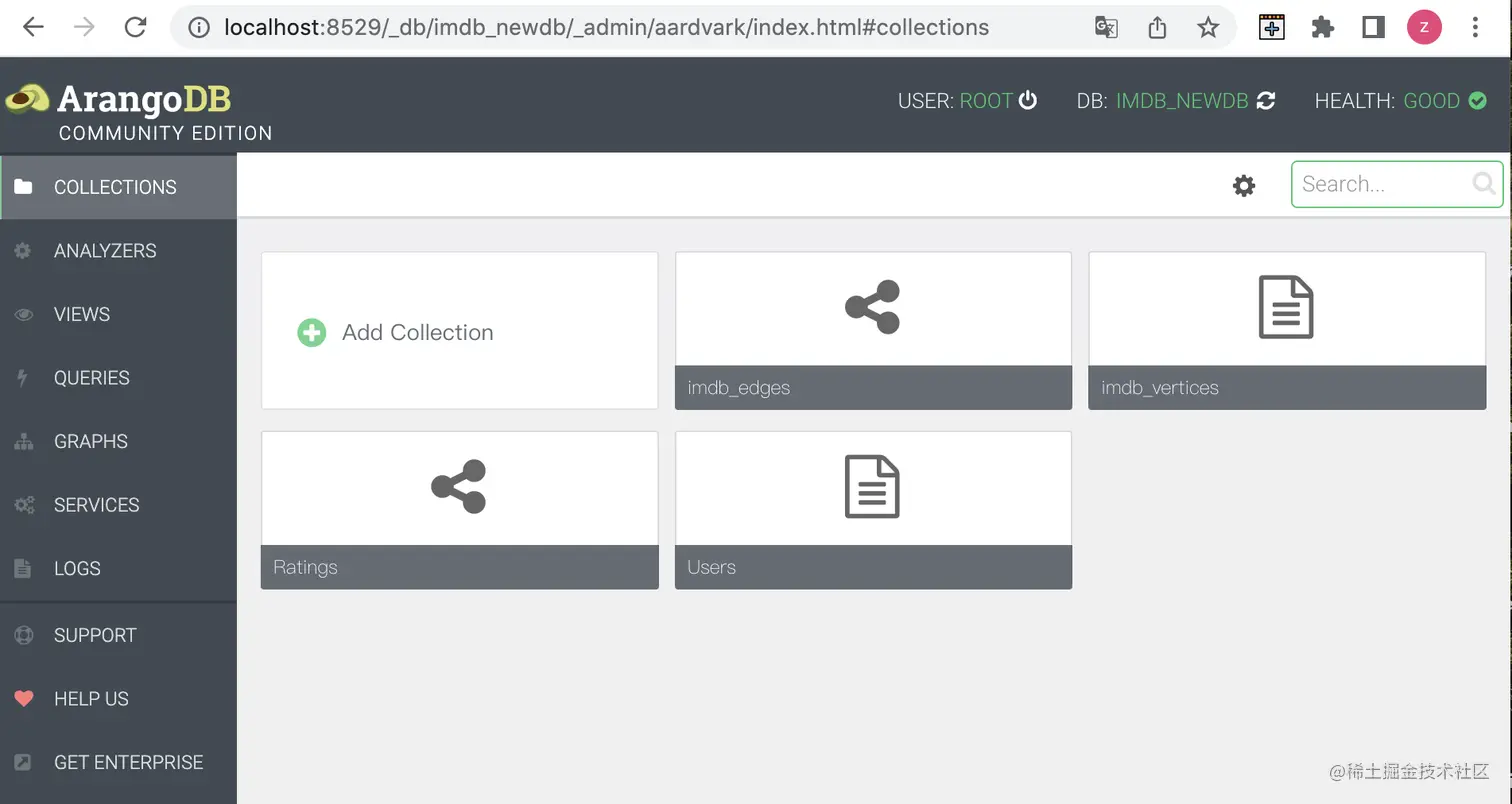Open the VIEWS sidebar section
The height and width of the screenshot is (804, 1512).
[x=118, y=314]
